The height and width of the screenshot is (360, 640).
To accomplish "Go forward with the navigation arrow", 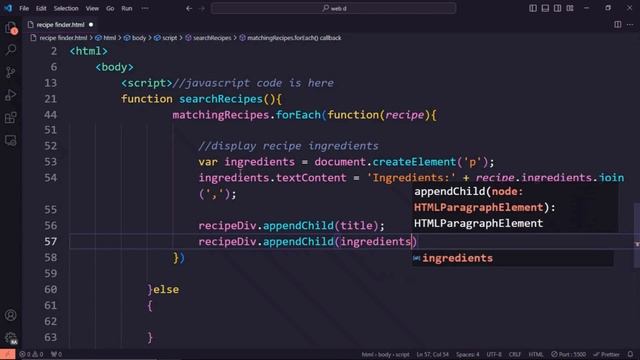I will 202,8.
